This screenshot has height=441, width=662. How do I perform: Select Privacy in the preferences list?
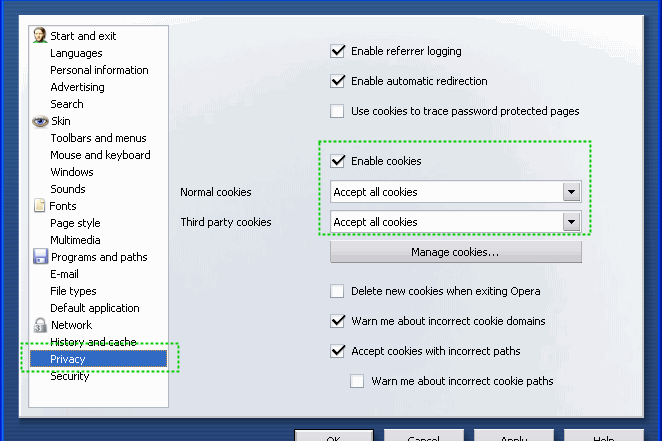coord(68,359)
